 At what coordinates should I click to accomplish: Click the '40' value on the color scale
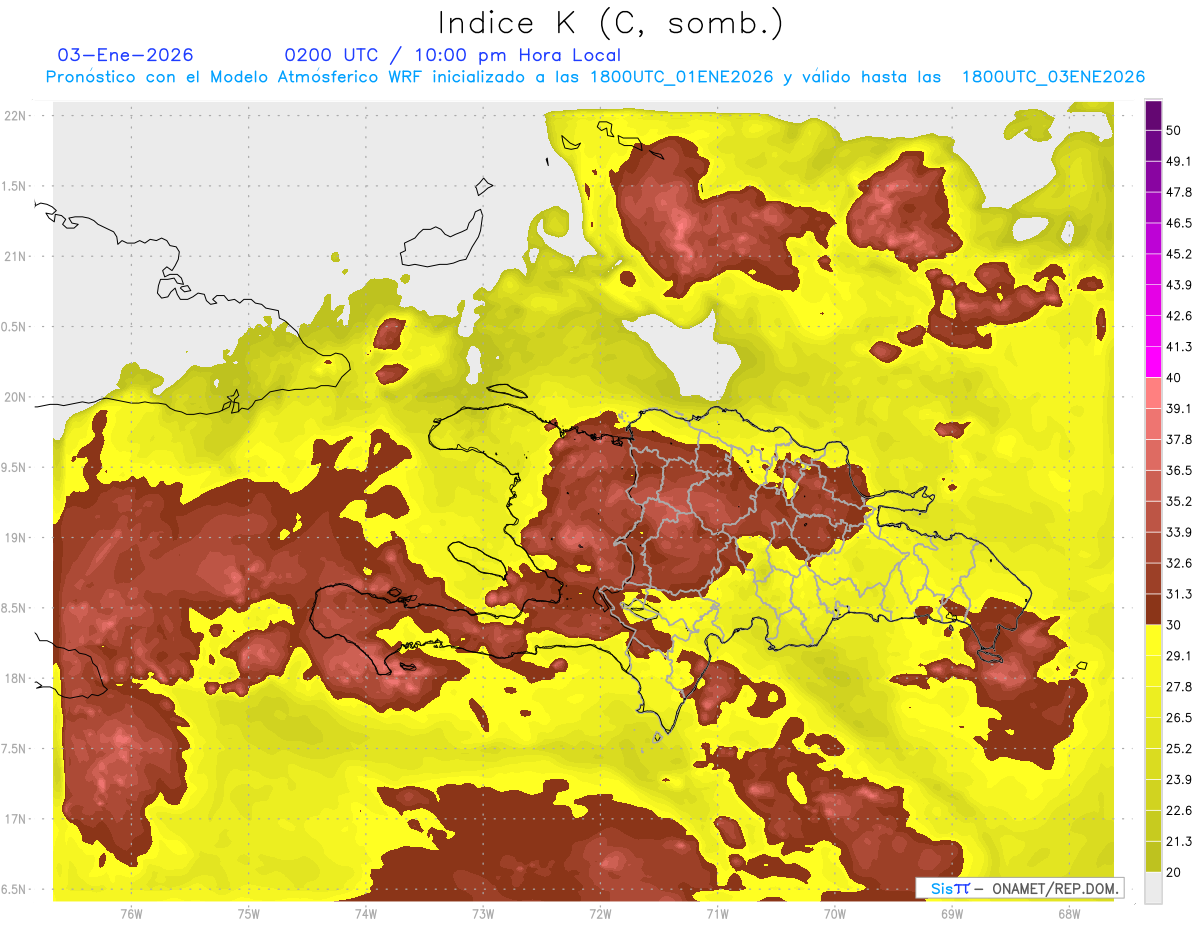[1174, 378]
